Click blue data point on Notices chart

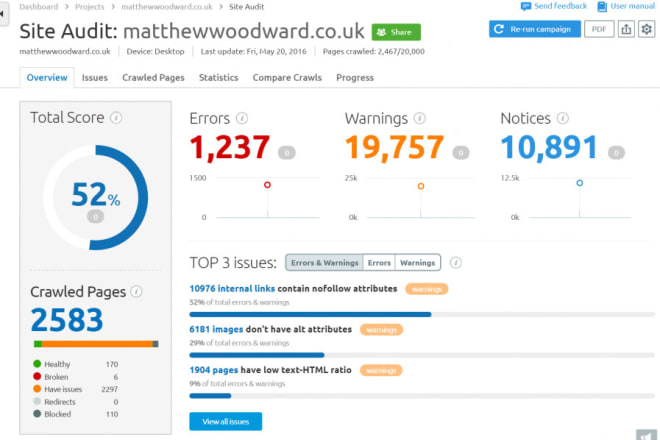[x=580, y=183]
